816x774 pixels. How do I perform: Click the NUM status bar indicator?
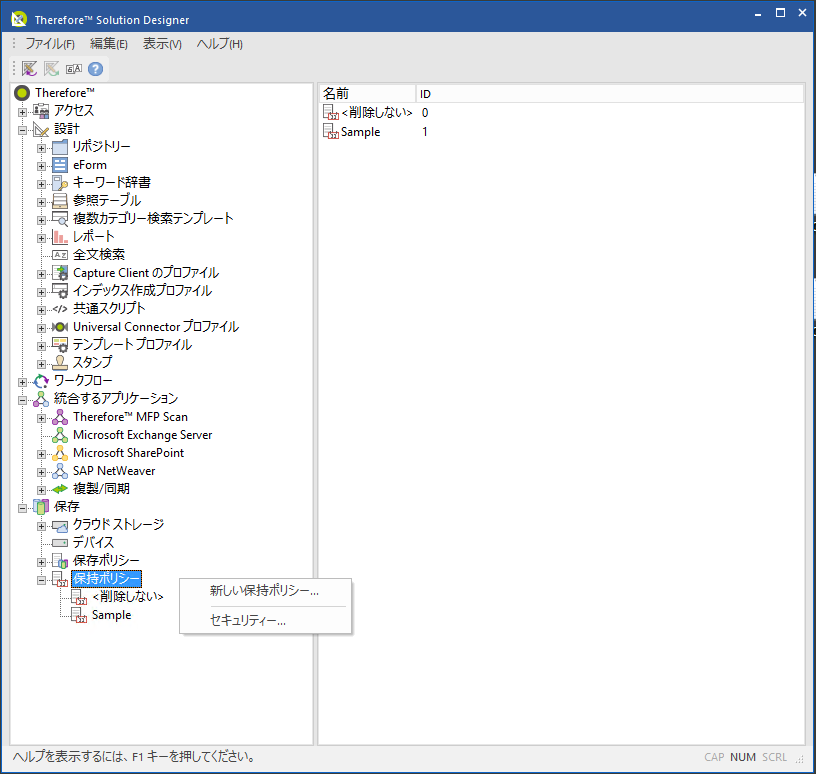743,757
